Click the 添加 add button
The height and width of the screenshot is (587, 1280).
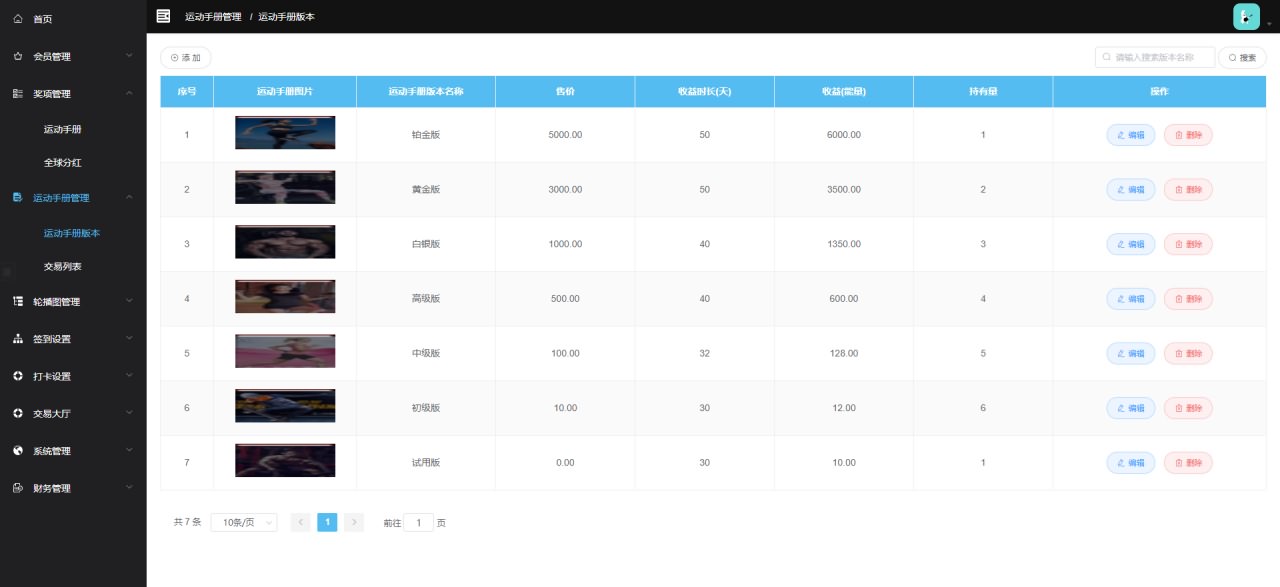click(x=186, y=58)
